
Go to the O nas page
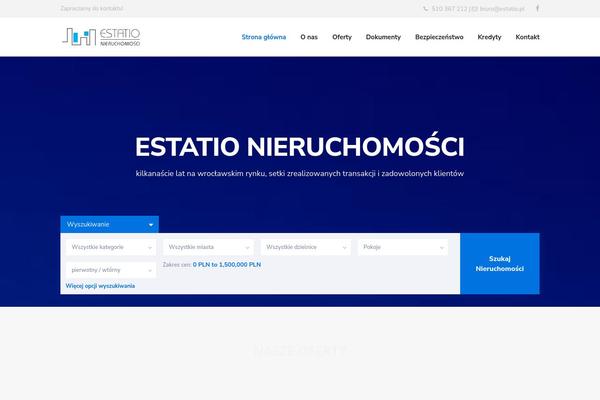[309, 37]
